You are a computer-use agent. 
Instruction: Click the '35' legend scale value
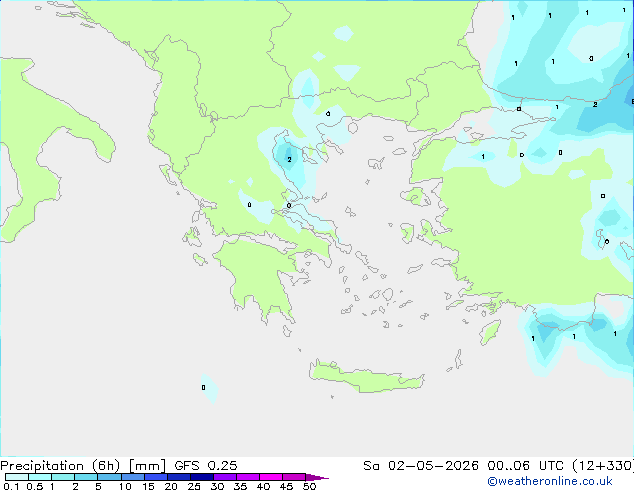pyautogui.click(x=240, y=486)
